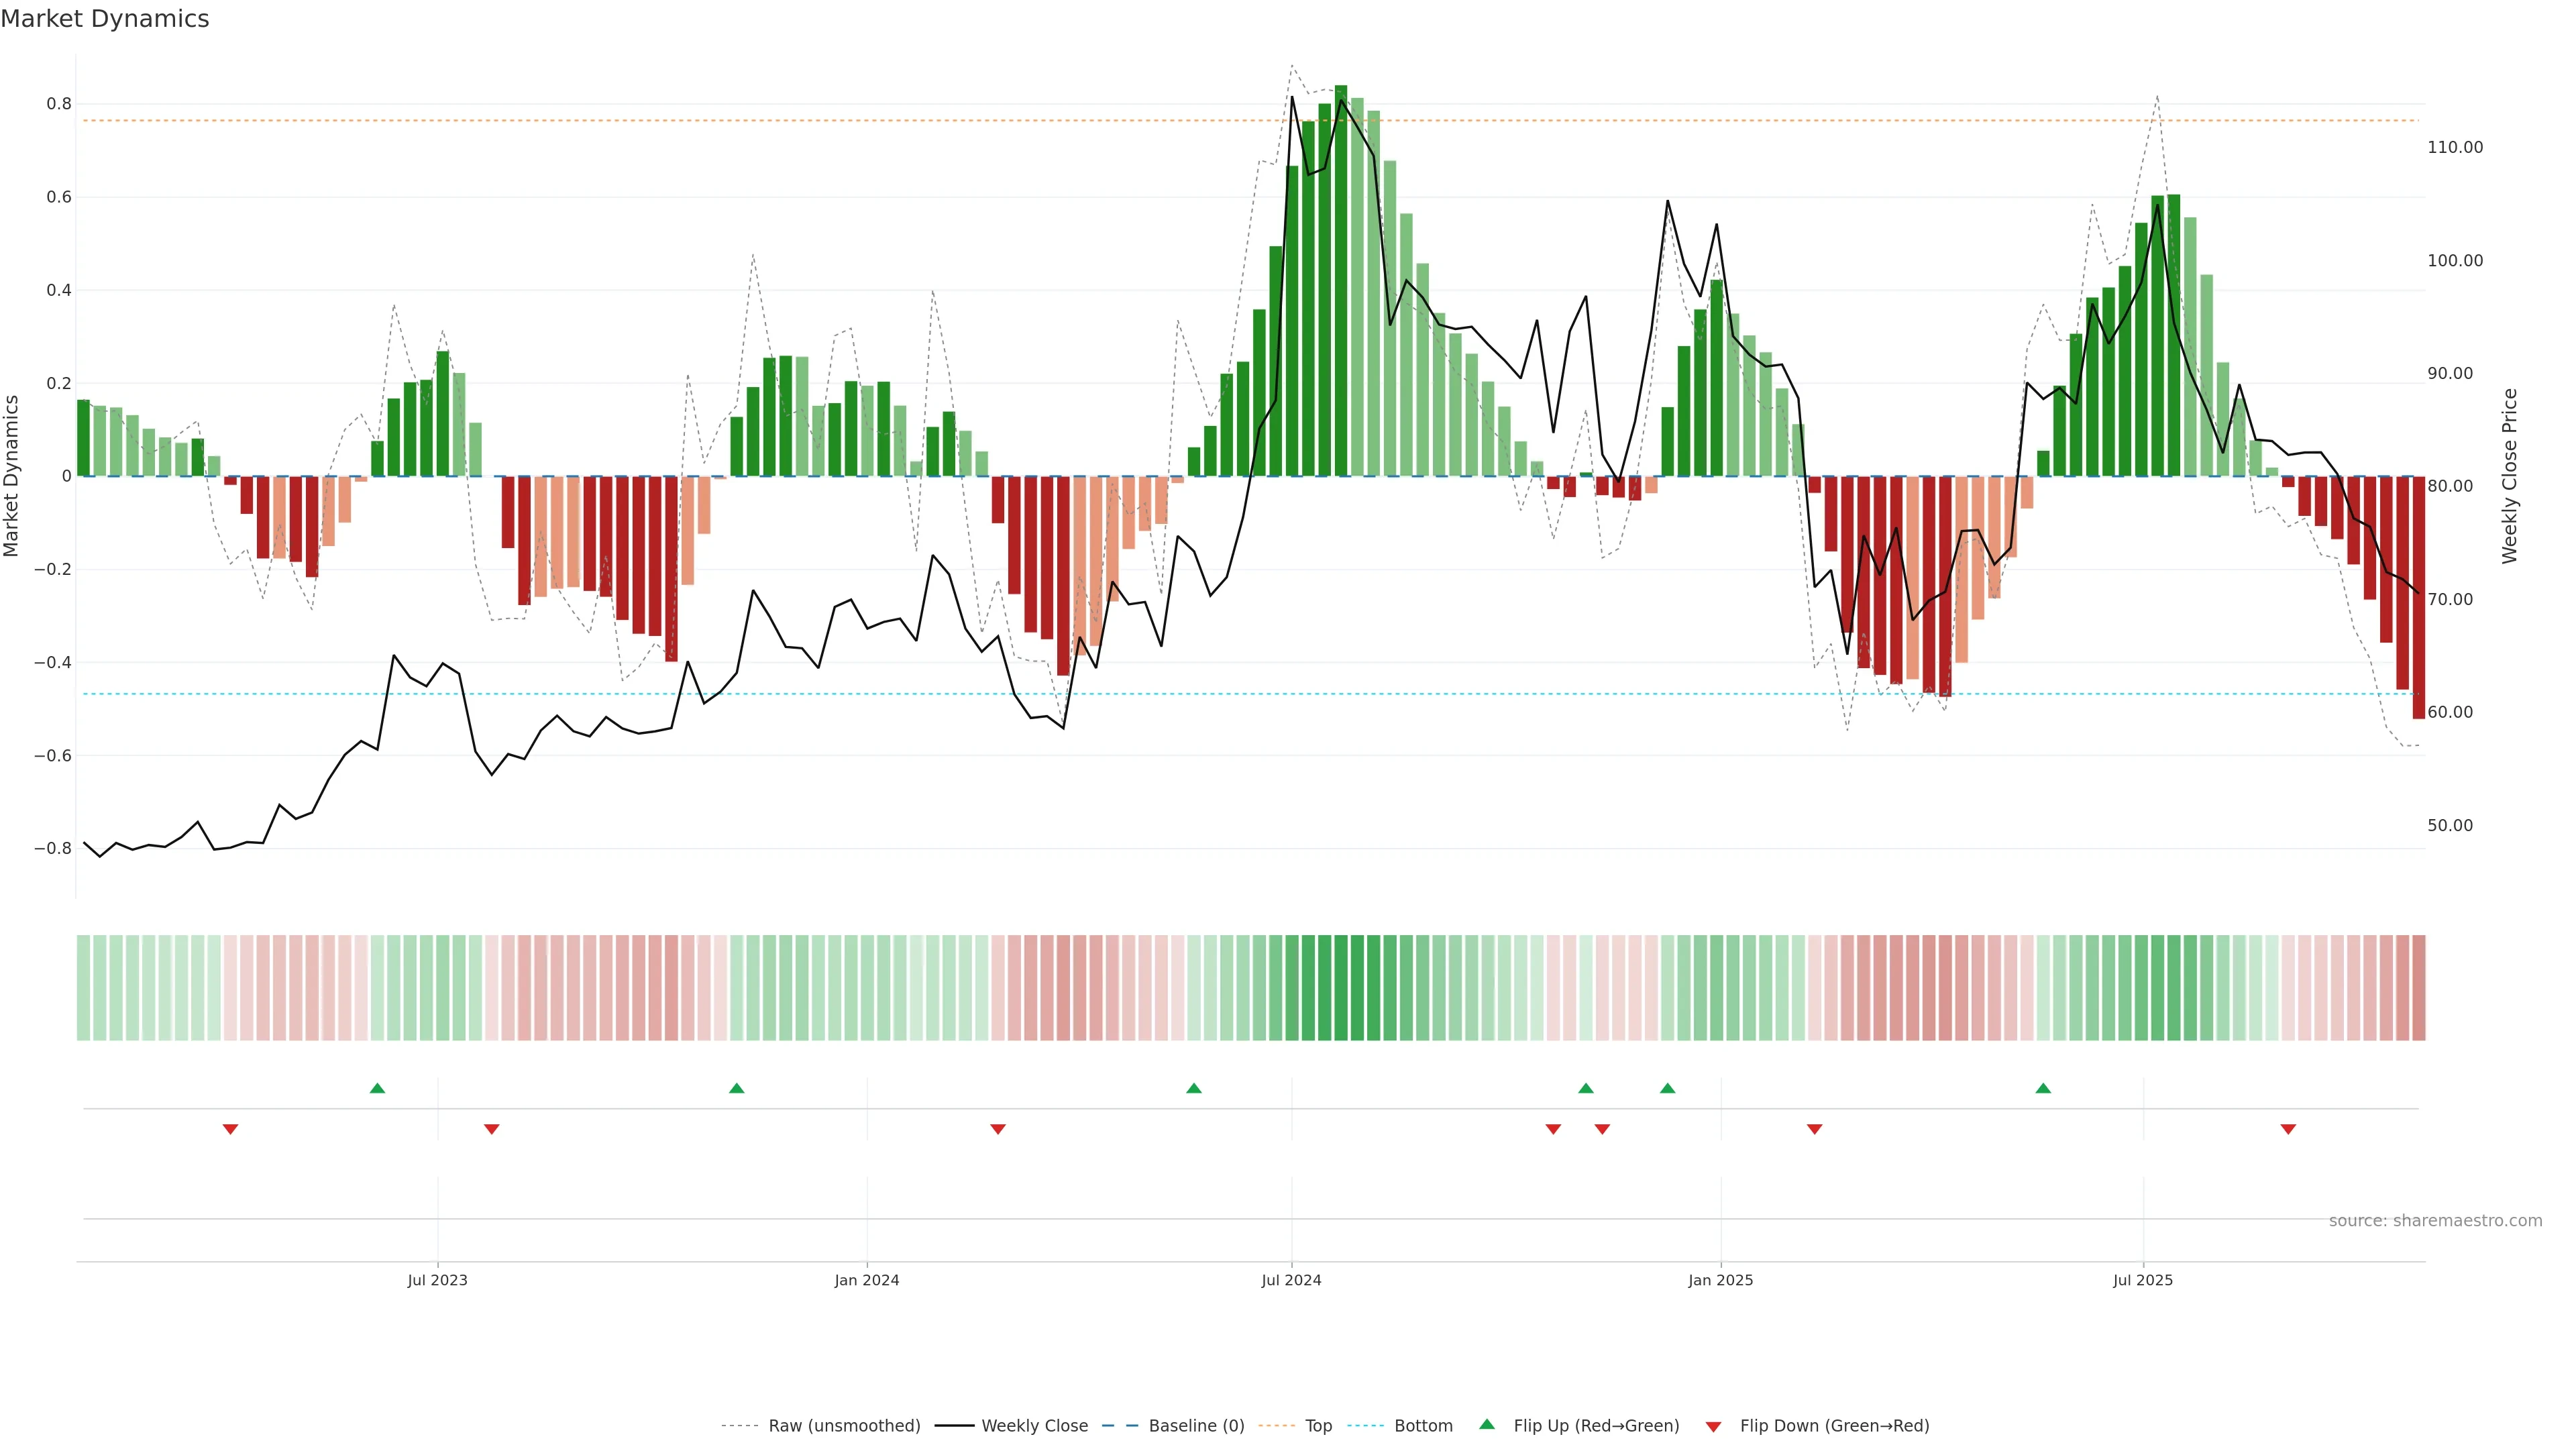Click the Weekly Close Price axis title
Screen dimensions: 2576x1449
click(x=2510, y=476)
